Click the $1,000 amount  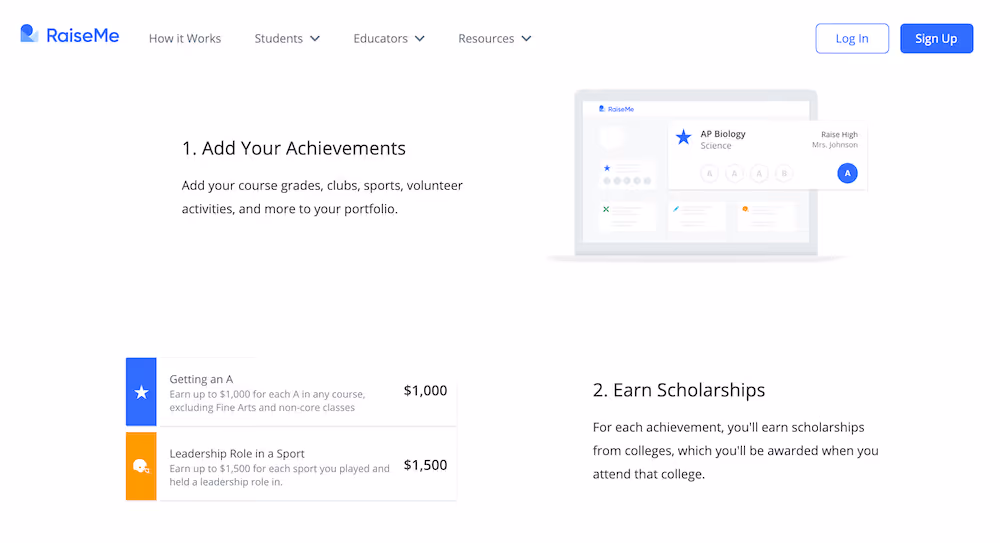(x=425, y=391)
